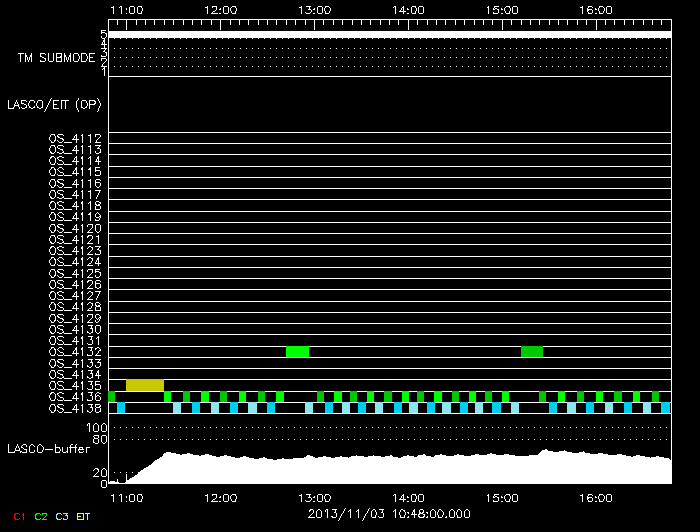Click the TM SUBMODE label
The height and width of the screenshot is (532, 700).
[x=56, y=58]
